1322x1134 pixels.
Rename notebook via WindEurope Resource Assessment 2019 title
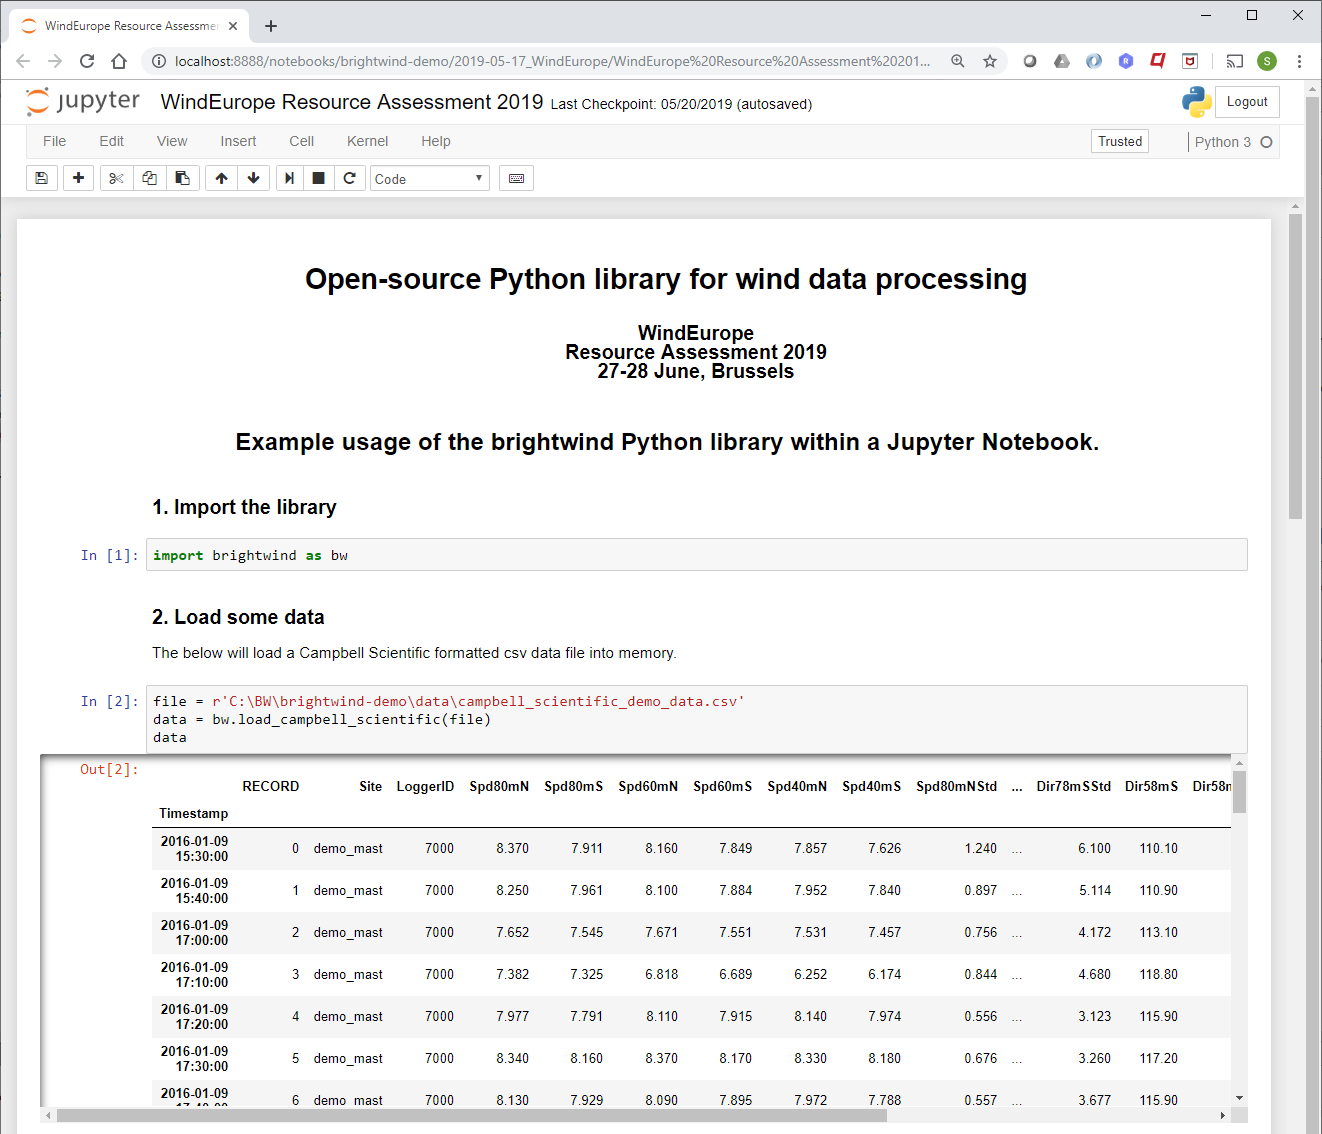(352, 102)
